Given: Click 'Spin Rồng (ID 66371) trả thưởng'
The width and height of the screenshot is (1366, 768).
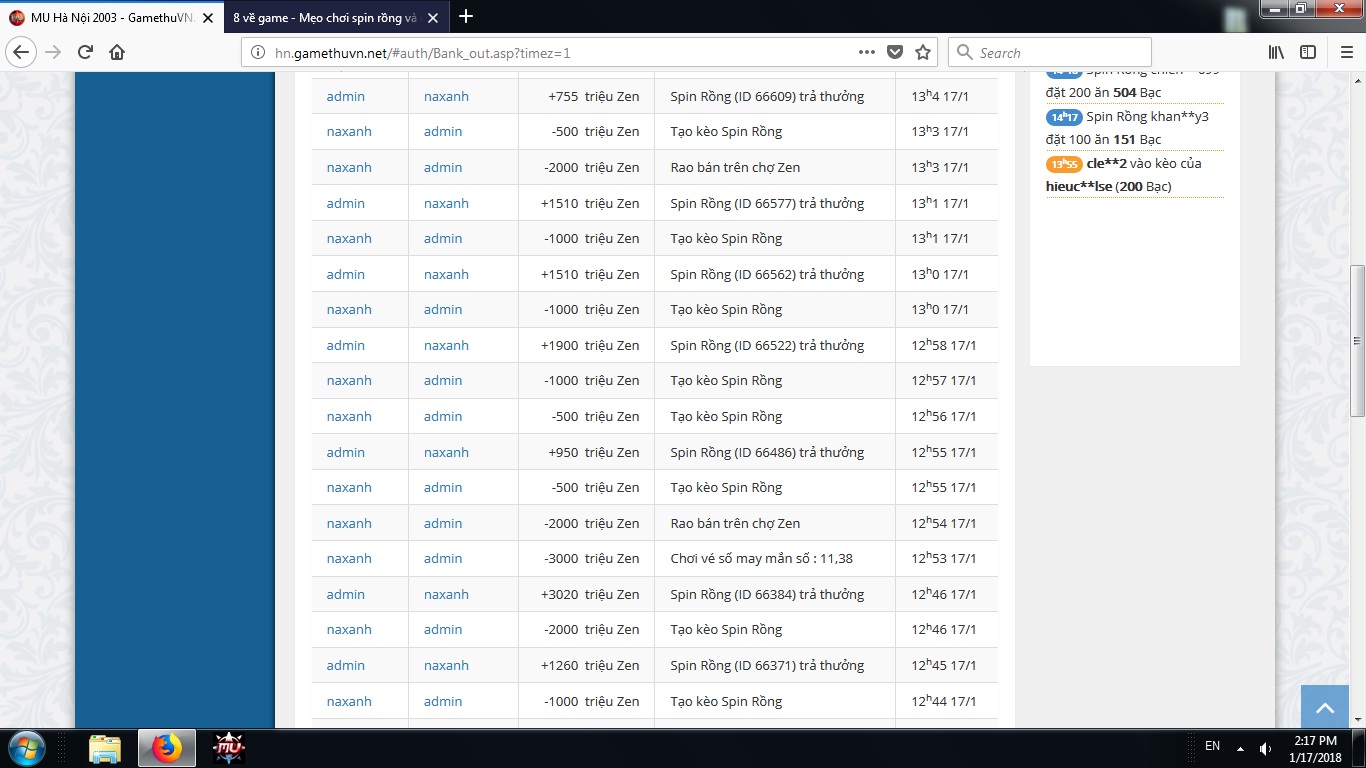Looking at the screenshot, I should 767,665.
